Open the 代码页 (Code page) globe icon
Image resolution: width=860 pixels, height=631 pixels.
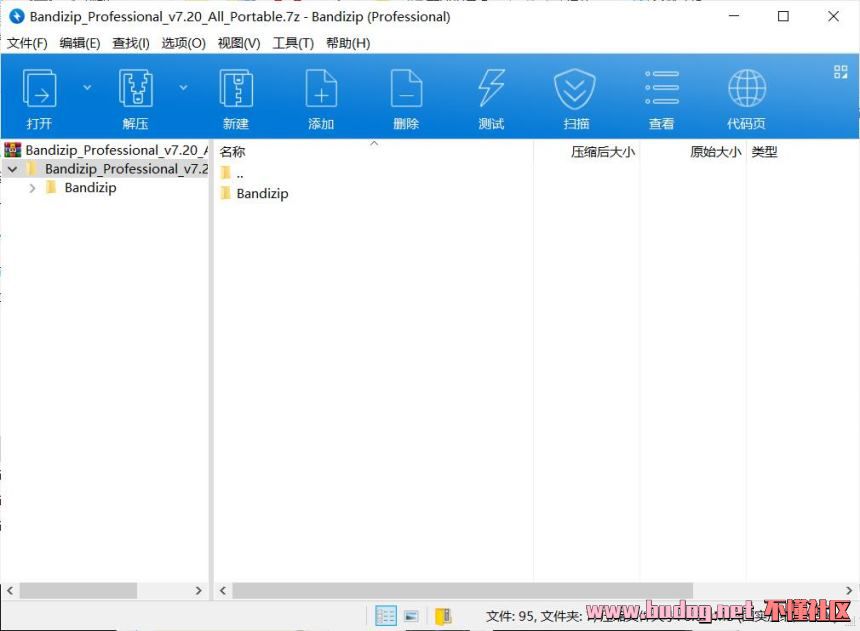746,98
